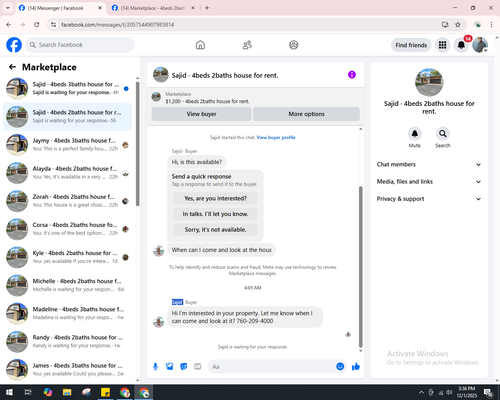Screen dimensions: 500x400
Task: Mute this conversation via bell icon
Action: tap(414, 134)
